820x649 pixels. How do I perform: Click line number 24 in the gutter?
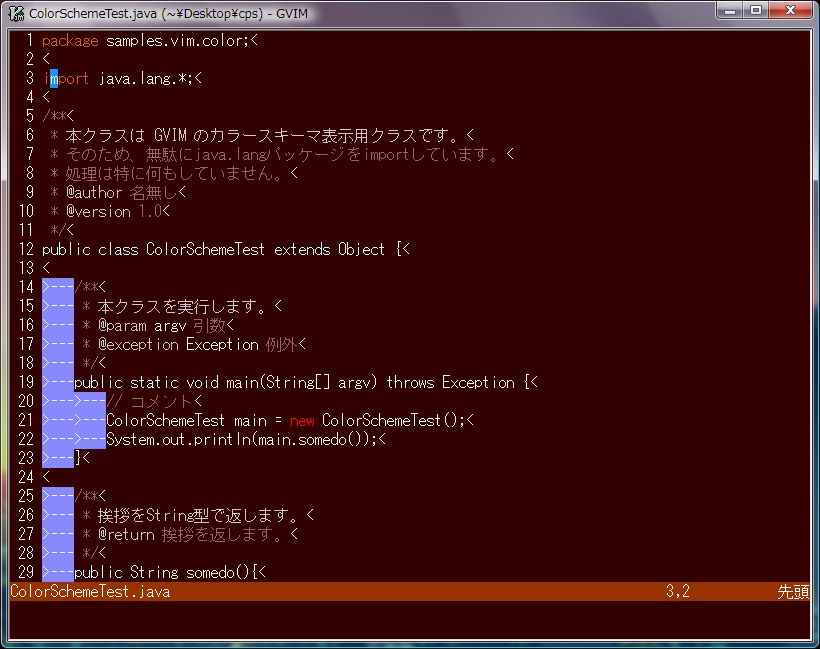click(x=26, y=477)
